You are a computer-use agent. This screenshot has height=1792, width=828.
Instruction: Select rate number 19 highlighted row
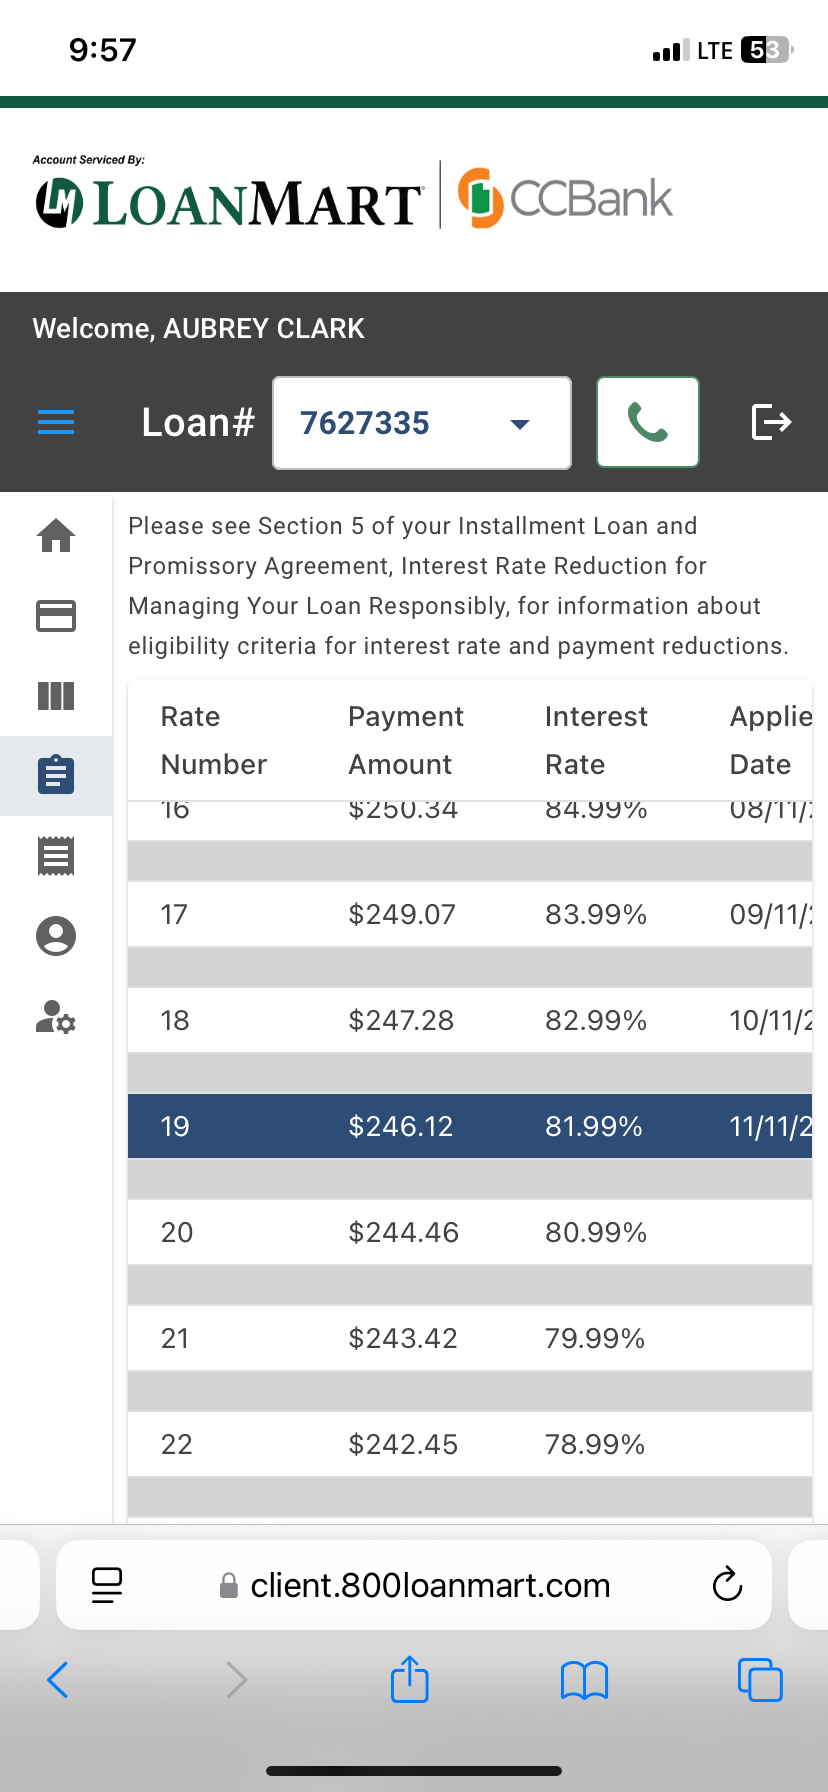(x=469, y=1126)
